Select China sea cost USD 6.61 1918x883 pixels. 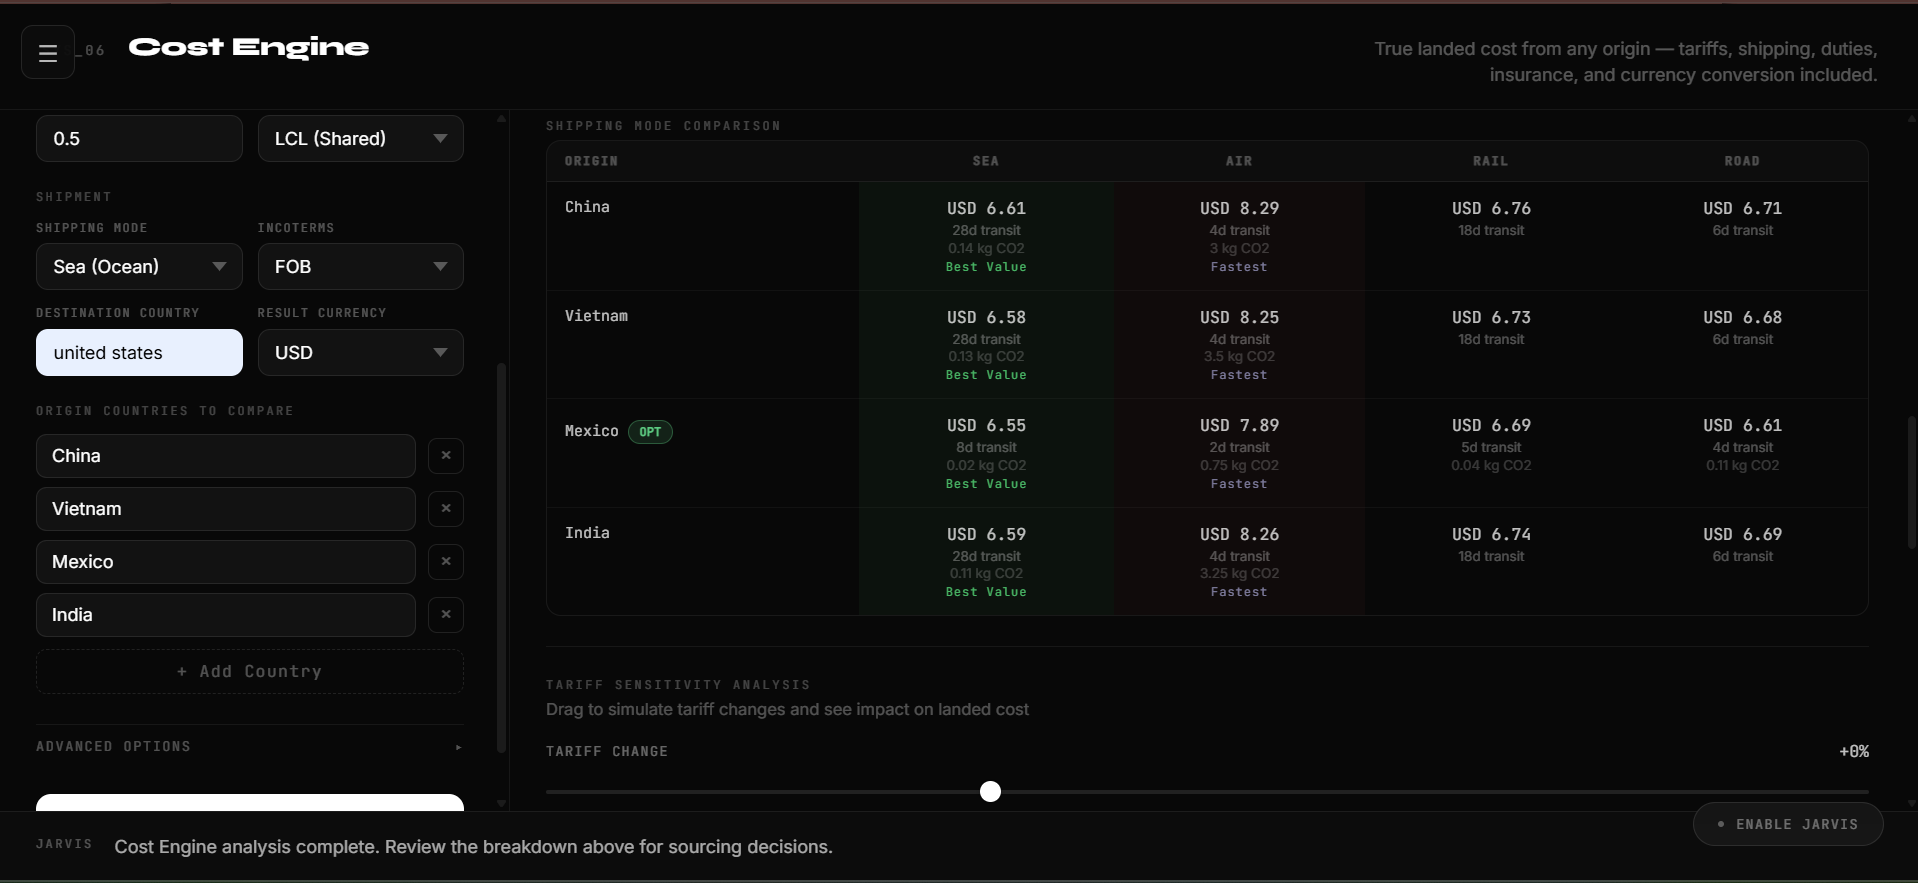pyautogui.click(x=986, y=209)
